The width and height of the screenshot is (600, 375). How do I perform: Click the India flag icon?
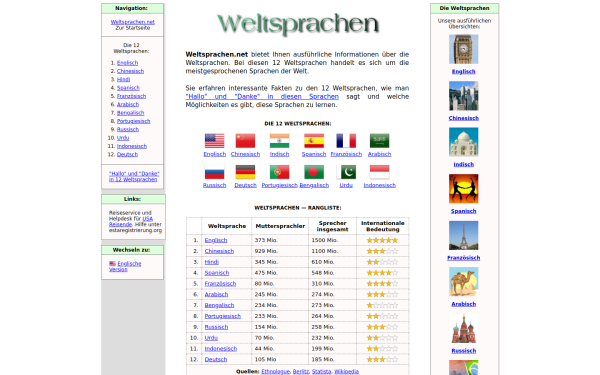[x=279, y=140]
